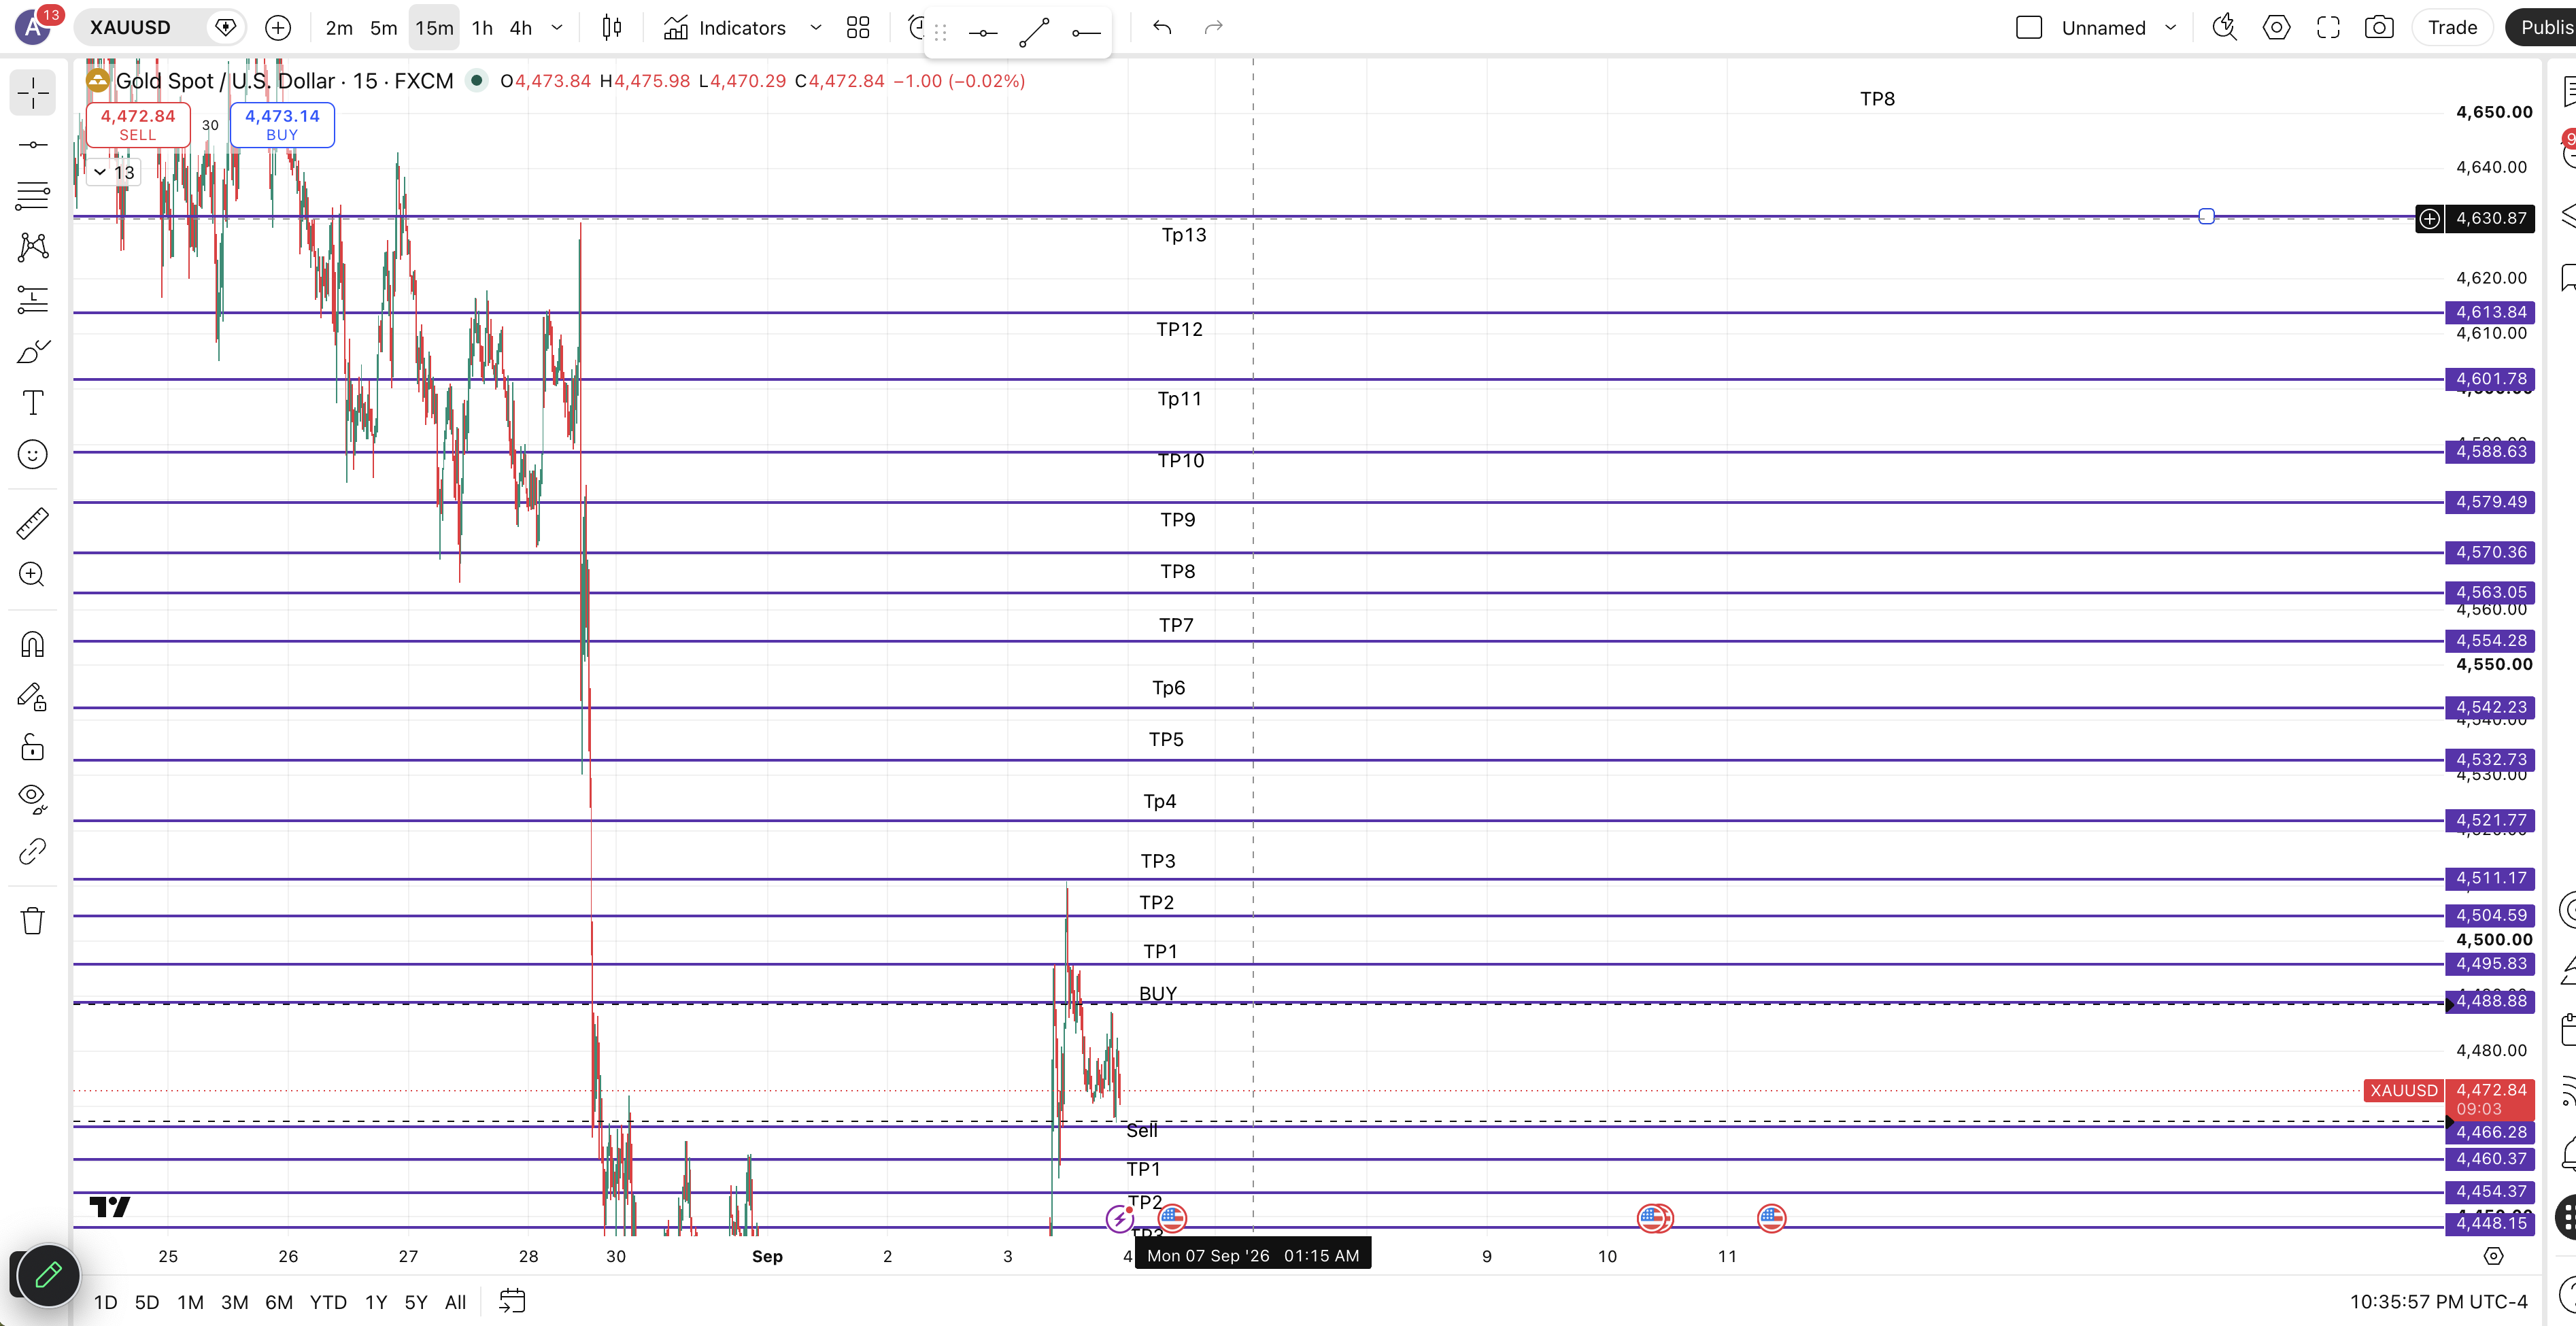2576x1326 pixels.
Task: Open the patterns drawing tool
Action: click(x=32, y=247)
